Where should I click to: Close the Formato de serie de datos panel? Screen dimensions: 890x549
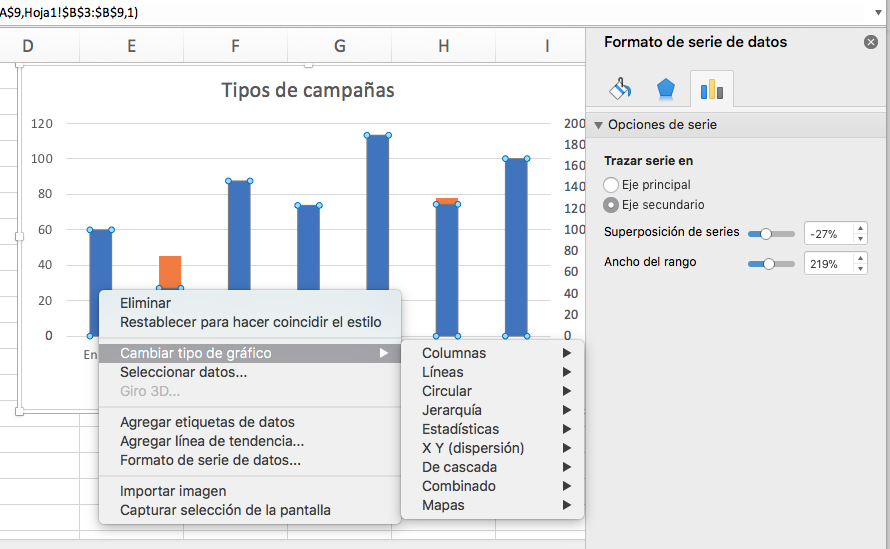point(871,42)
